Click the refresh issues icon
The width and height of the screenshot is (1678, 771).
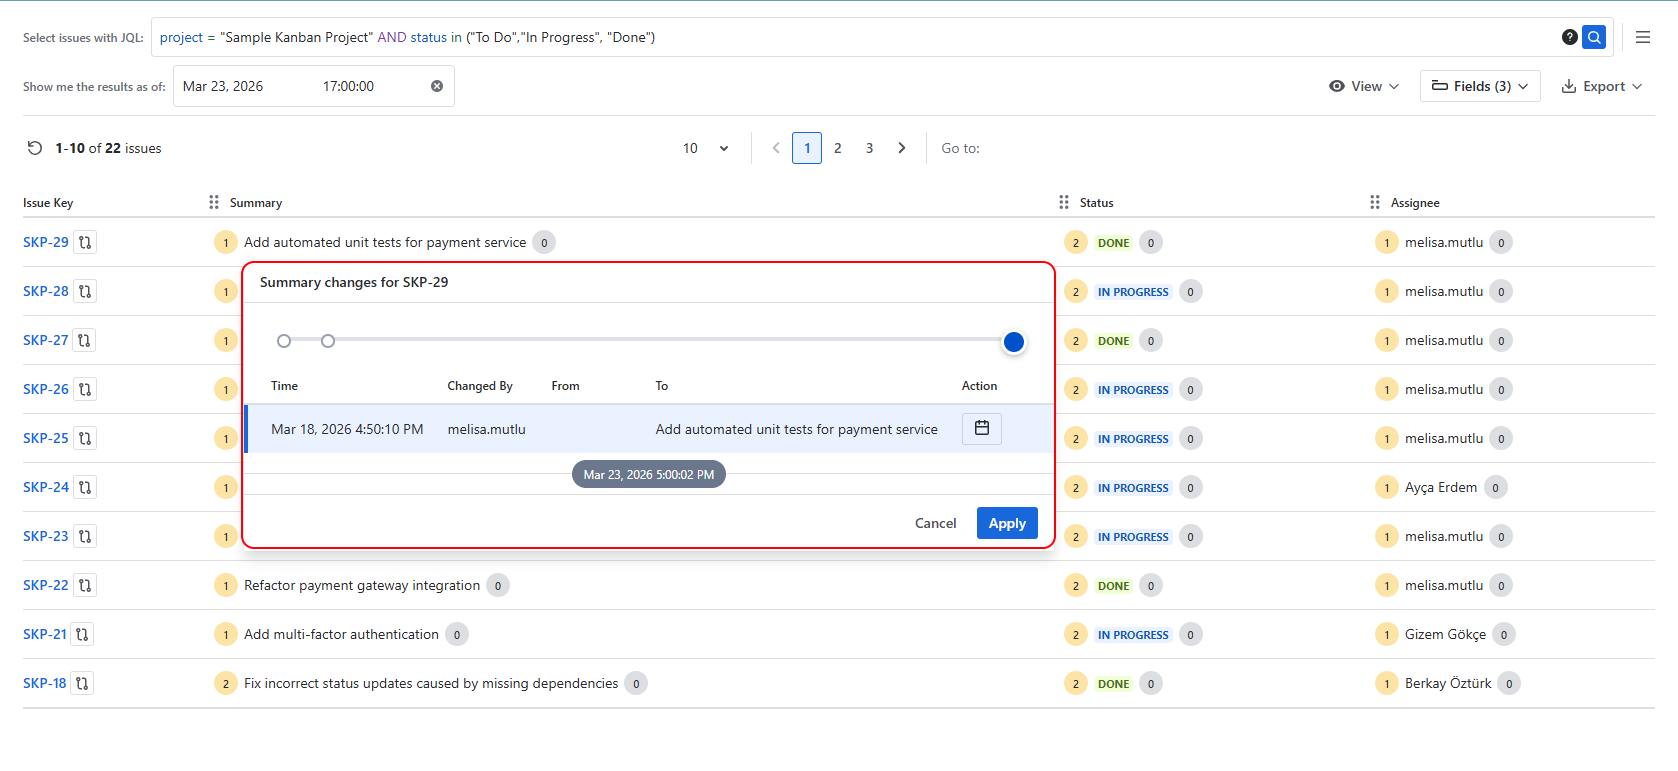(x=35, y=148)
